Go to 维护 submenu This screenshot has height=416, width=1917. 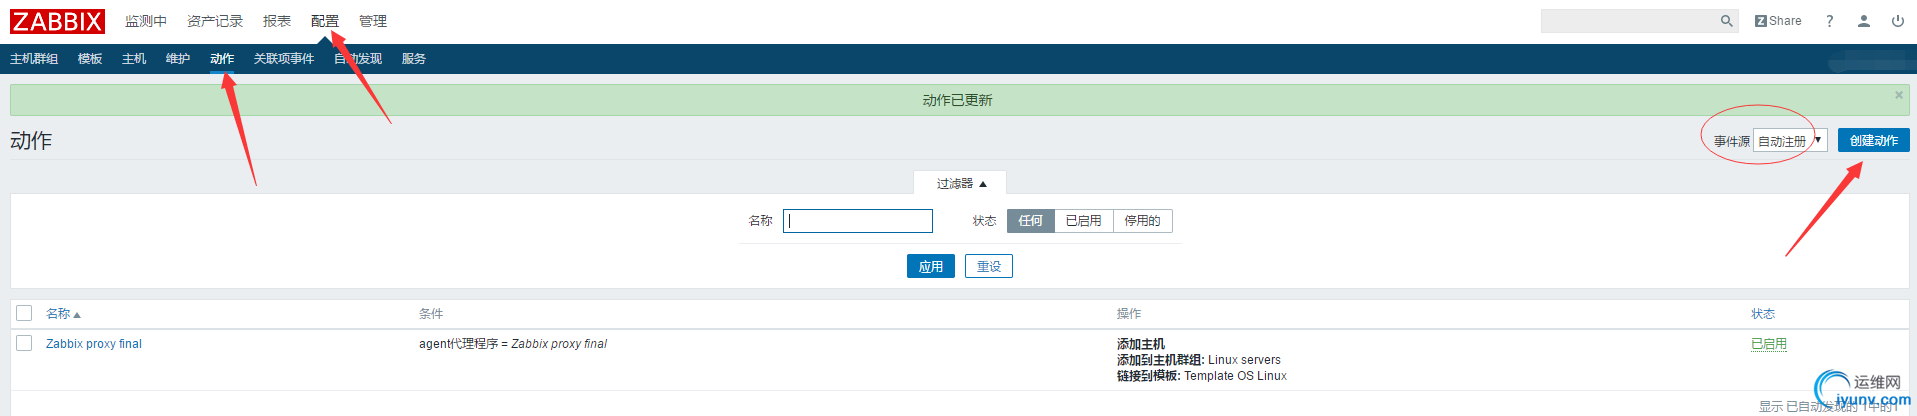pos(178,59)
